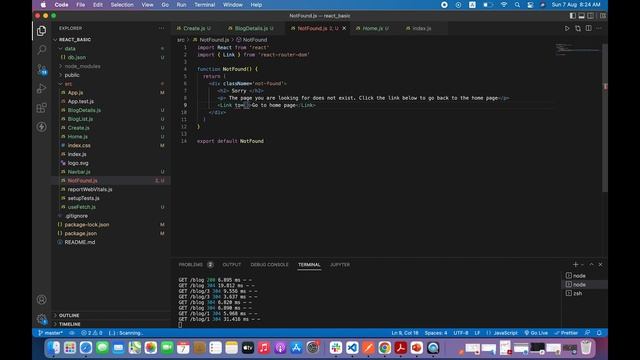Image resolution: width=640 pixels, height=360 pixels.
Task: Open the Explorer view in activity bar
Action: [41, 31]
